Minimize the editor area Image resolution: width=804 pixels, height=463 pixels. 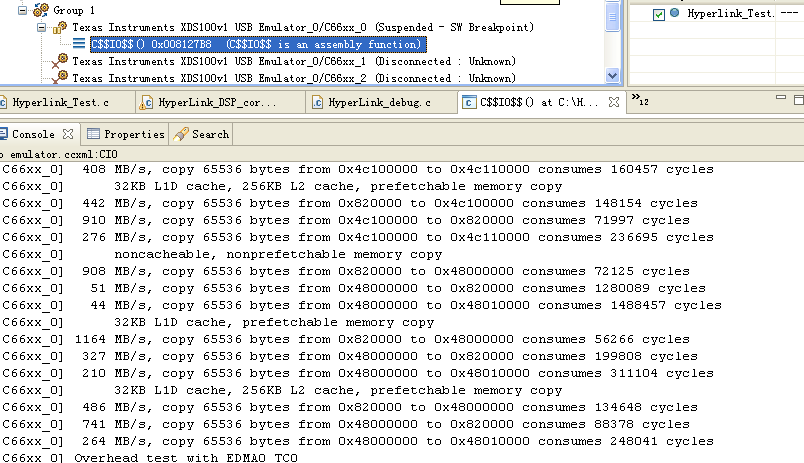point(781,97)
